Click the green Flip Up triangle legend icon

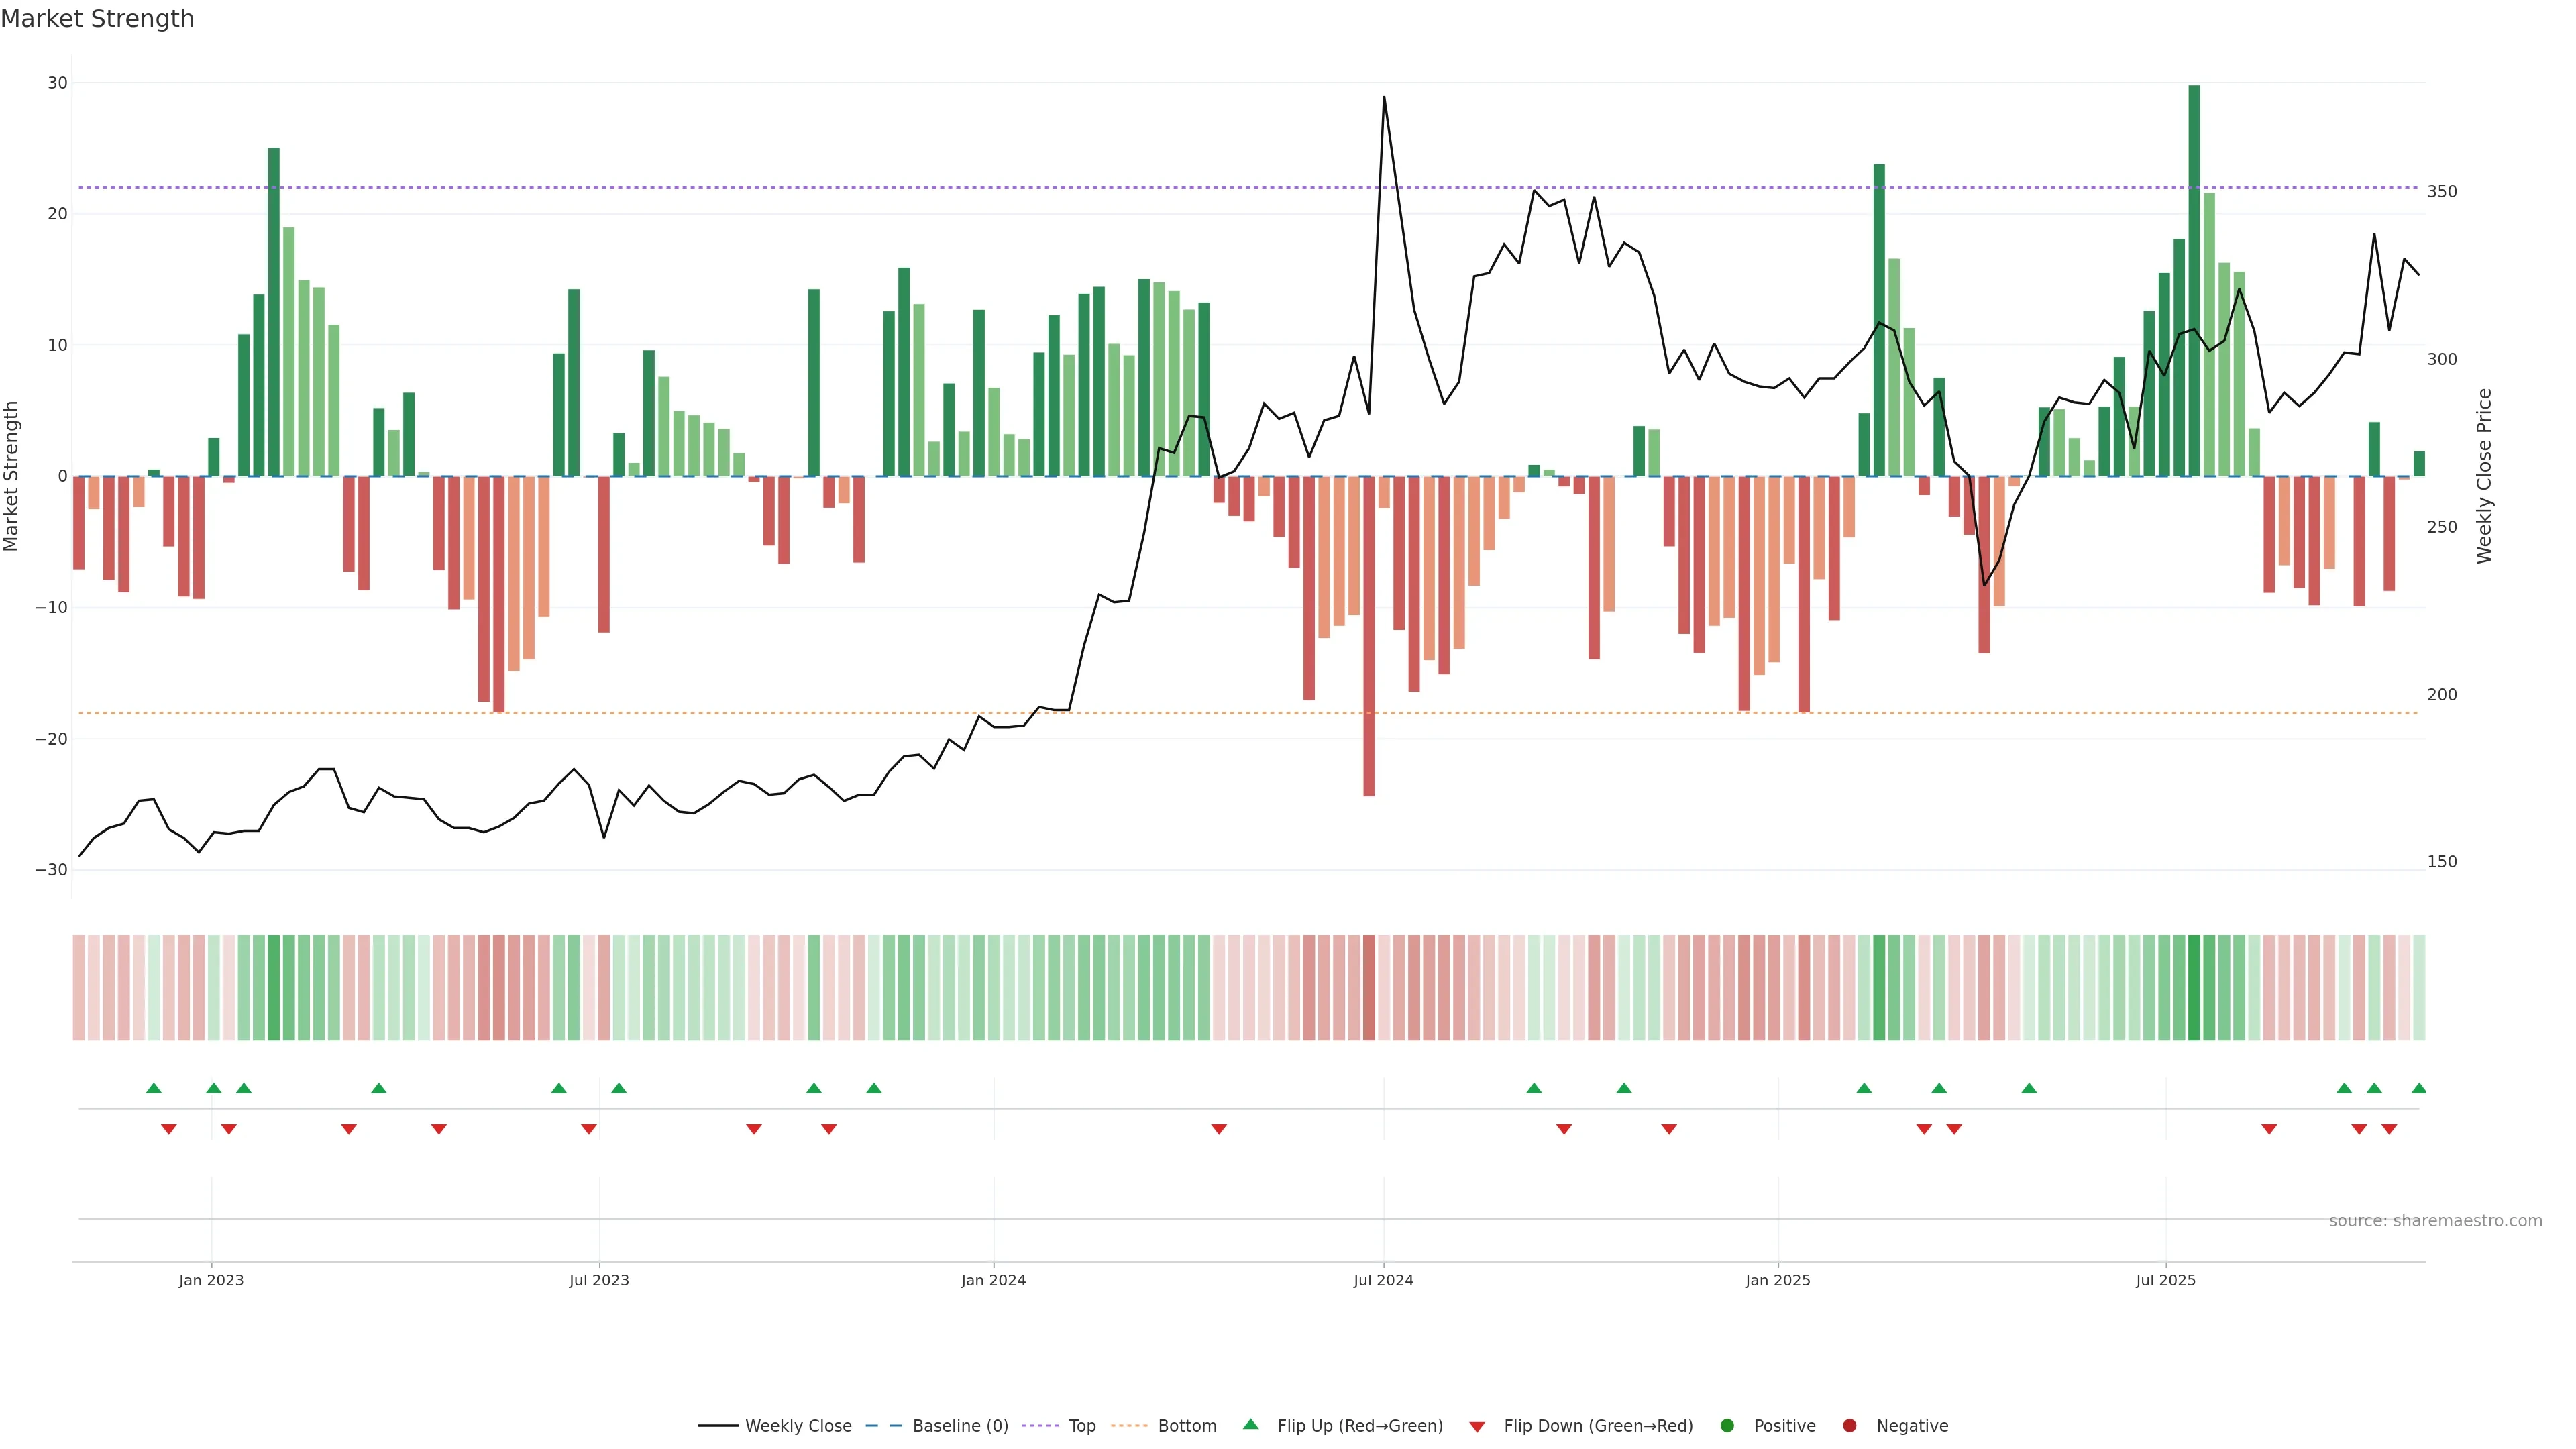[x=1250, y=1424]
